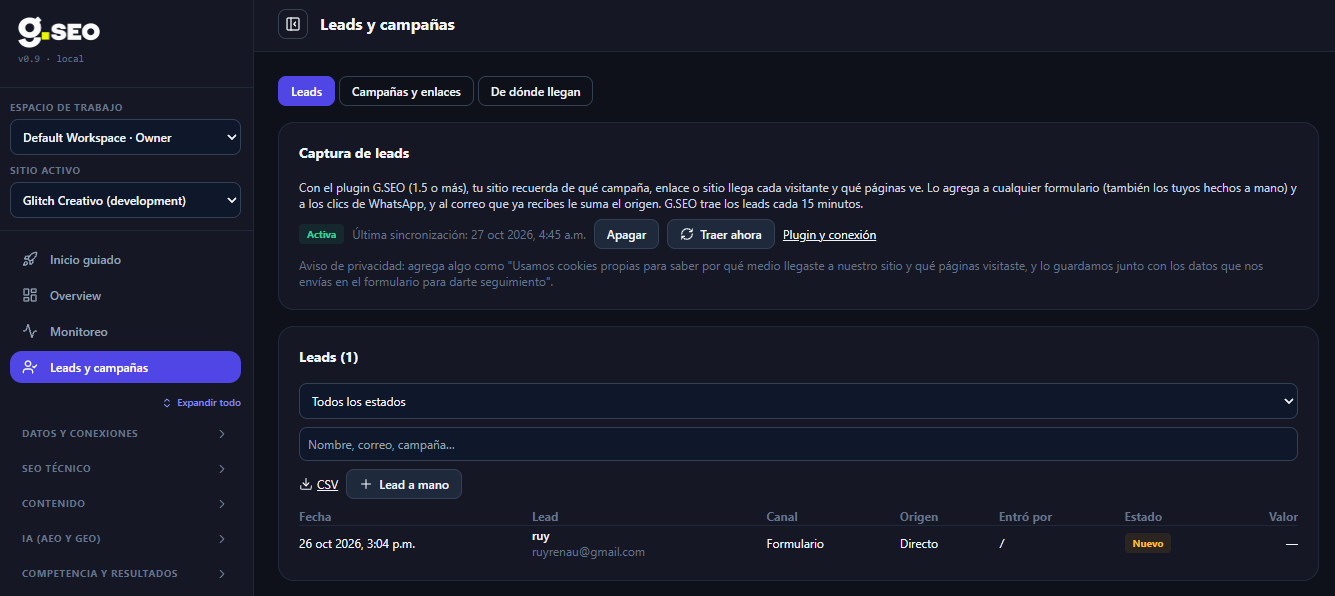
Task: Expand the IA (AEO y GEO) section
Action: click(x=125, y=539)
